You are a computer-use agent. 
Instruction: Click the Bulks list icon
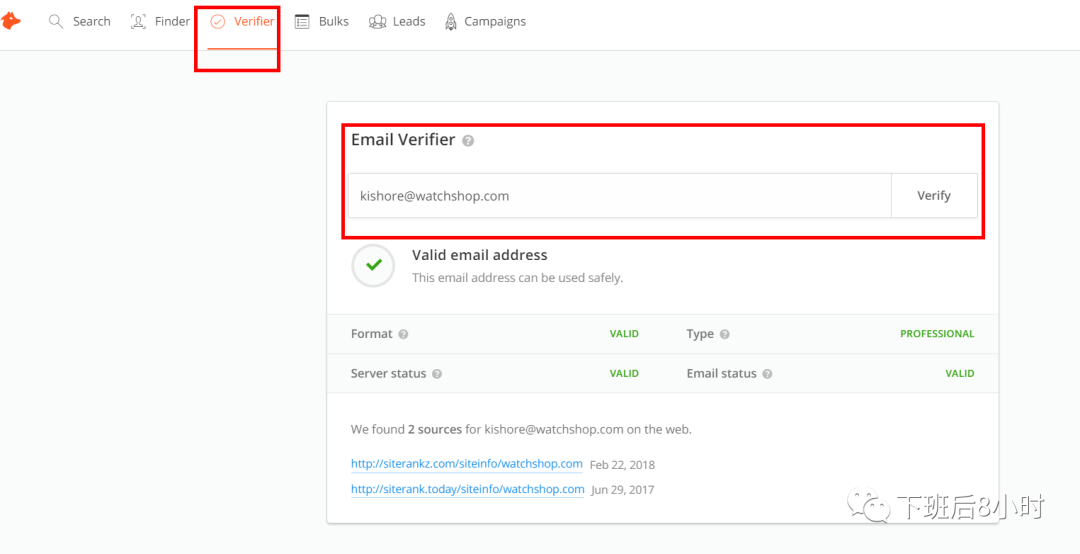click(x=302, y=21)
